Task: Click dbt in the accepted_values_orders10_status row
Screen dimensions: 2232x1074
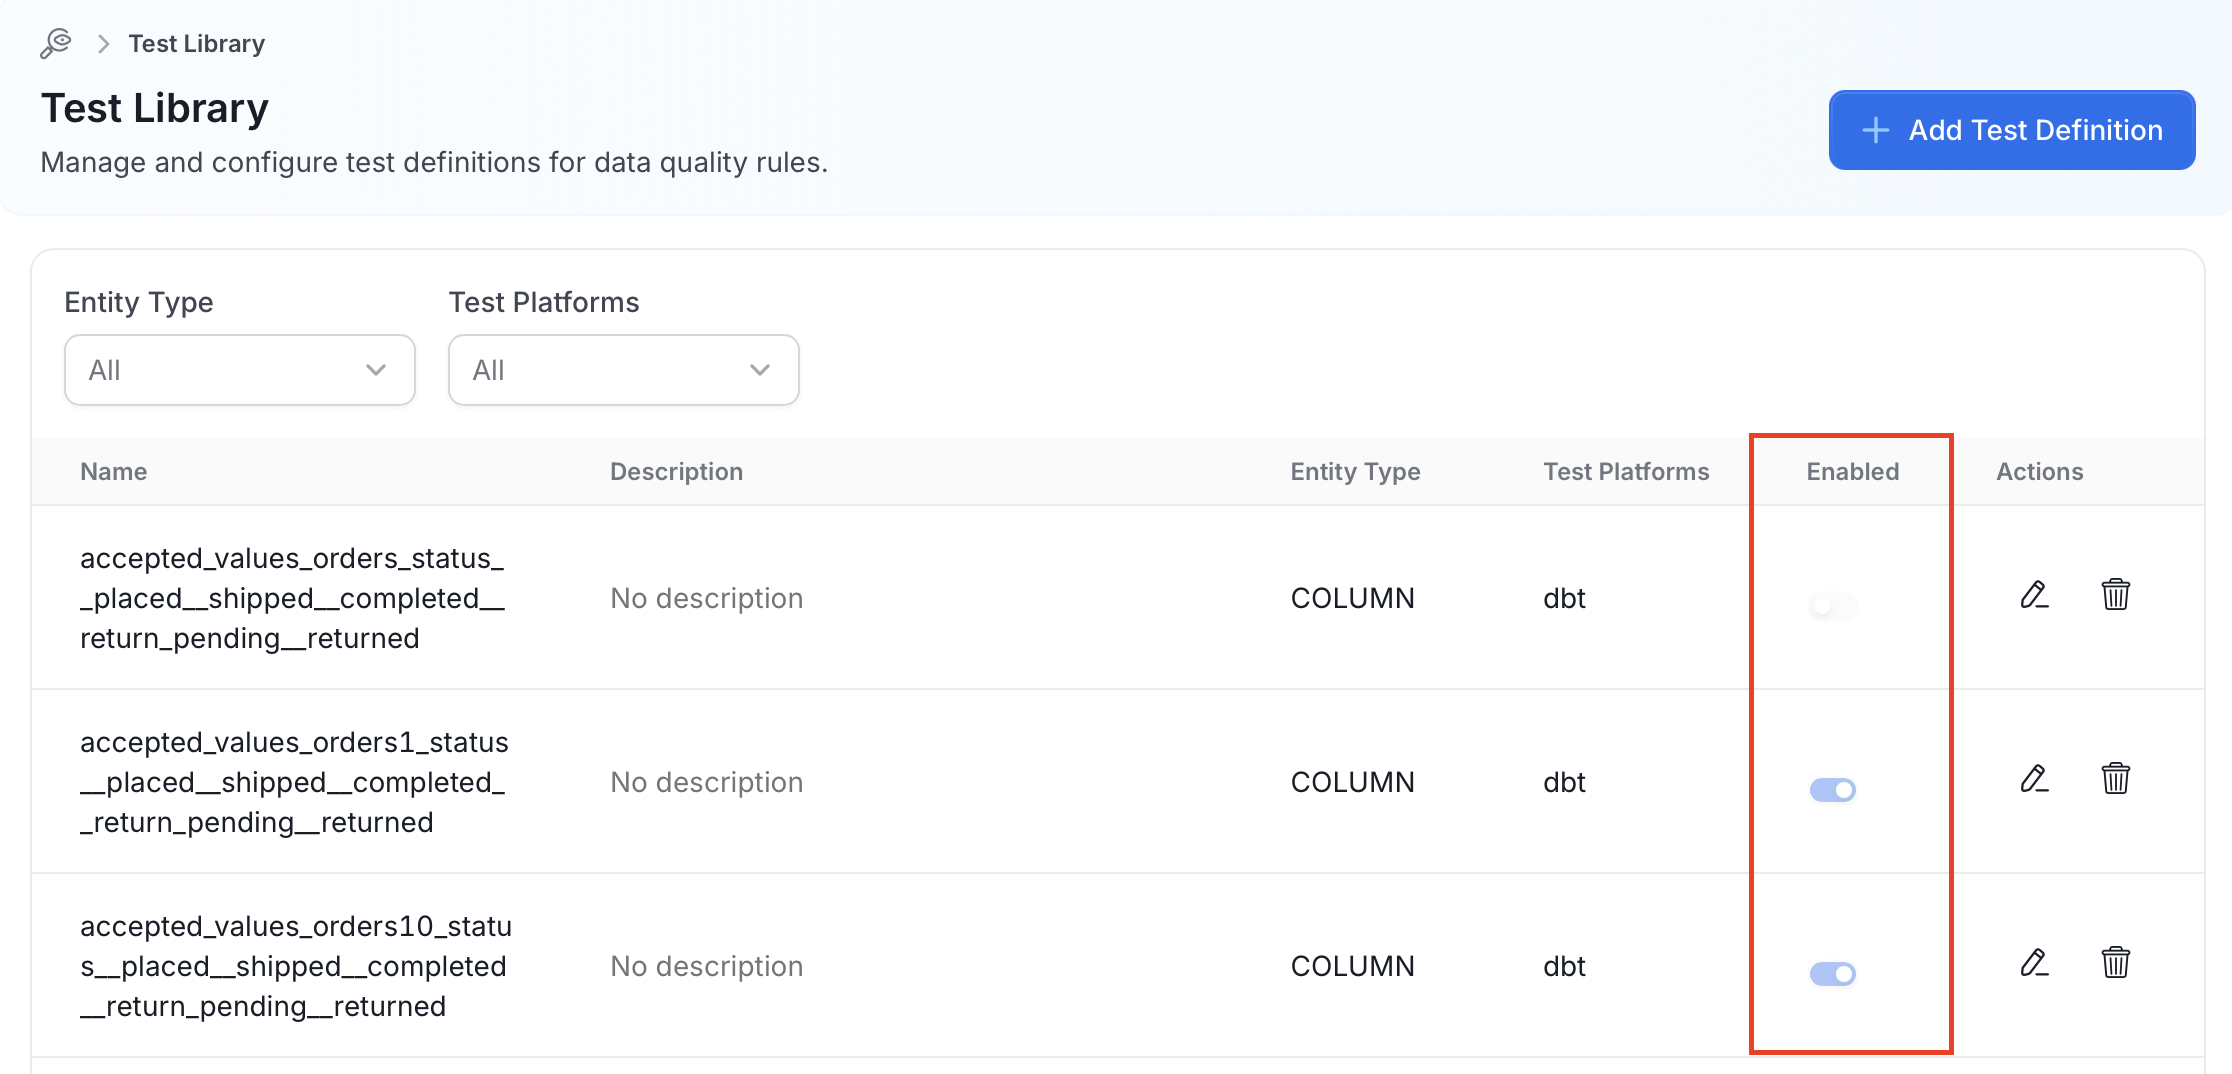Action: pos(1564,966)
